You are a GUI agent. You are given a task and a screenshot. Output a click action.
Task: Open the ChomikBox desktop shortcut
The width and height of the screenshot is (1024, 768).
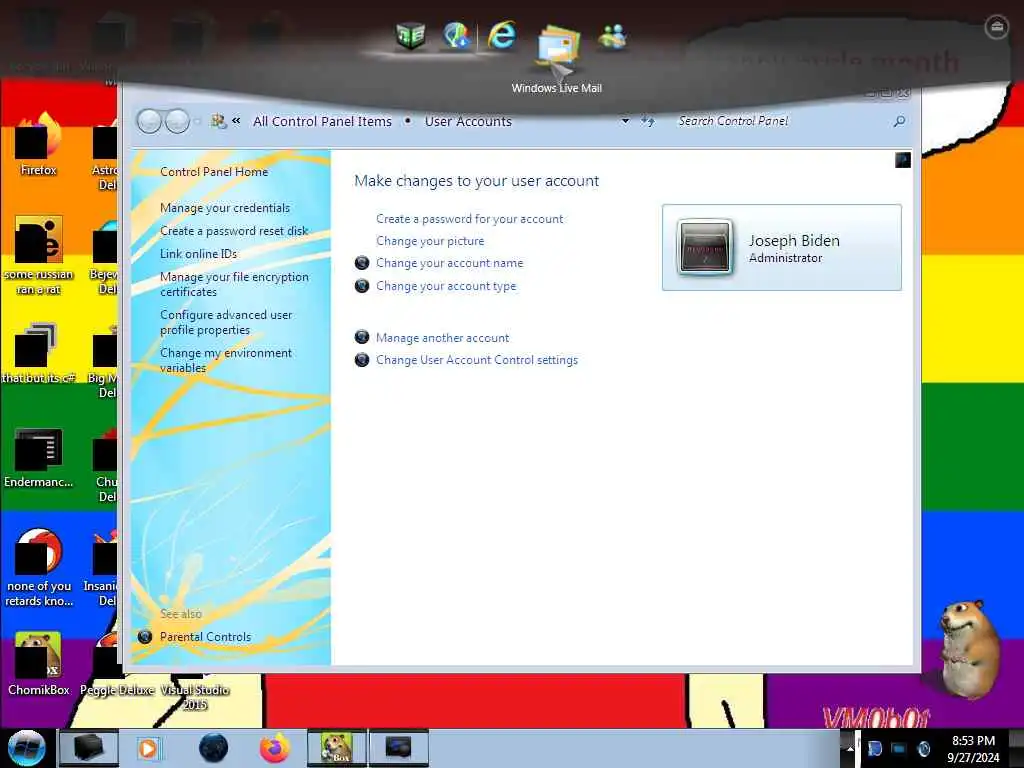(38, 663)
